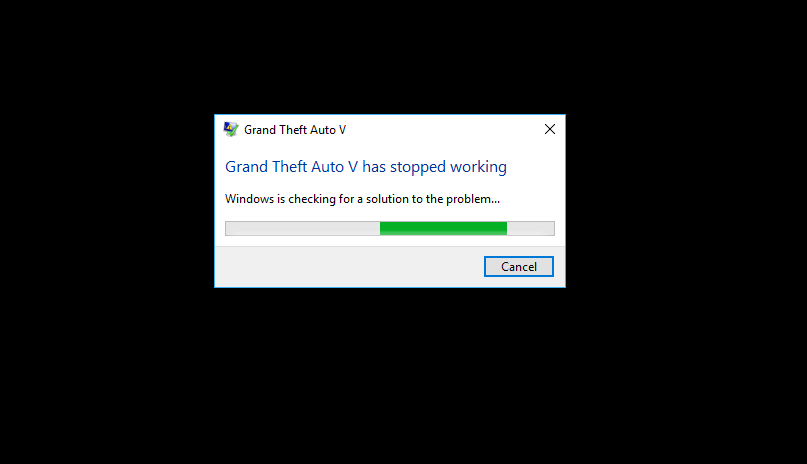Screen dimensions: 807x464
Task: Click the word 'solution' in the checking message
Action: 386,199
